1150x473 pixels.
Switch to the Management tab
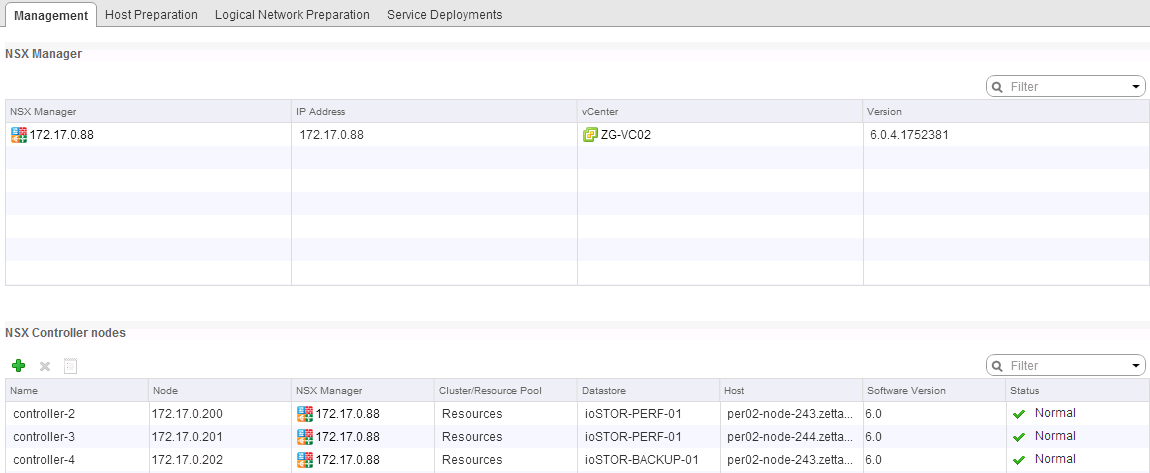51,15
